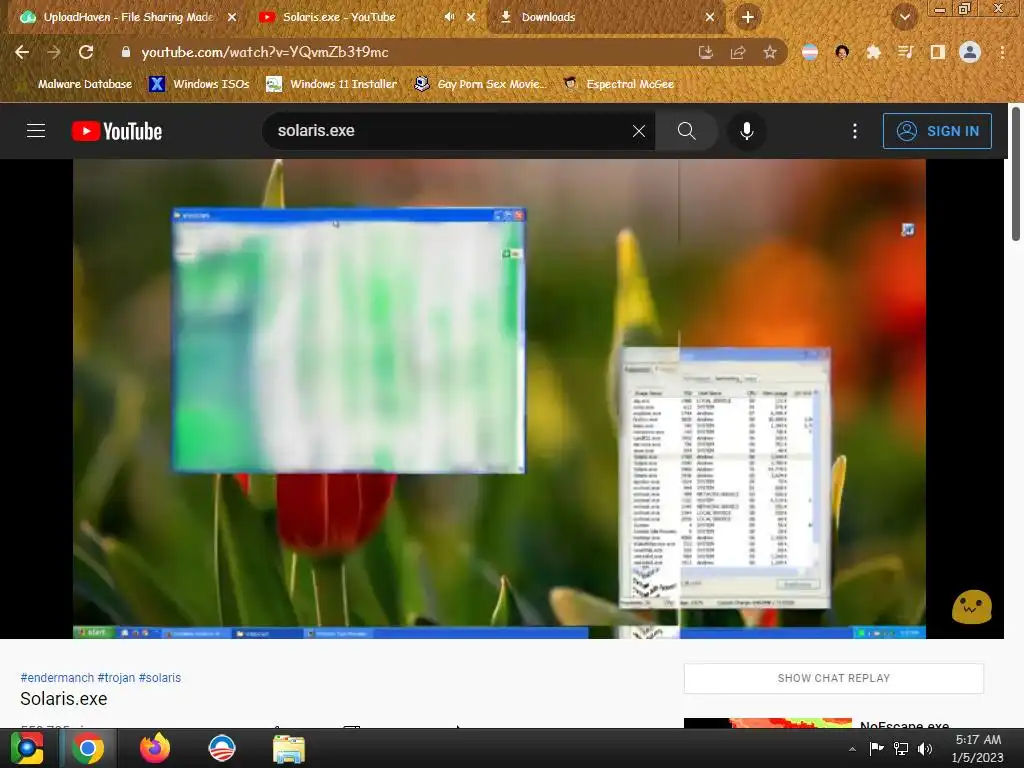Image resolution: width=1024 pixels, height=768 pixels.
Task: Open Espectral McGee bookmark
Action: click(x=618, y=84)
